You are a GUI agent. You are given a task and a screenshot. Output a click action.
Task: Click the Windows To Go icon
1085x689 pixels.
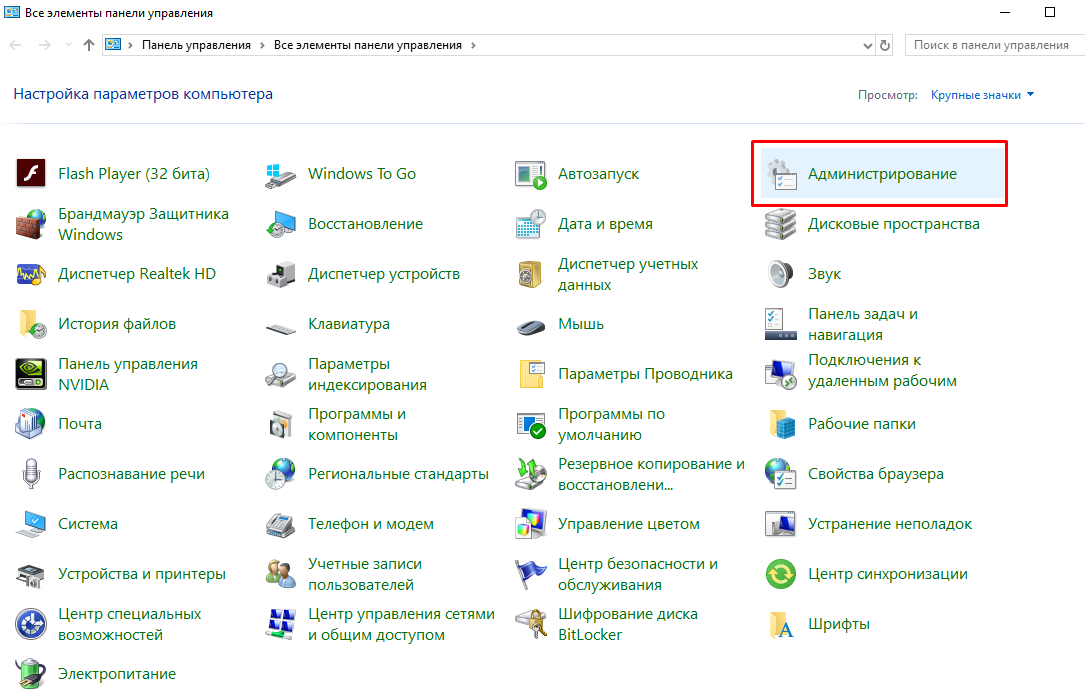point(281,175)
